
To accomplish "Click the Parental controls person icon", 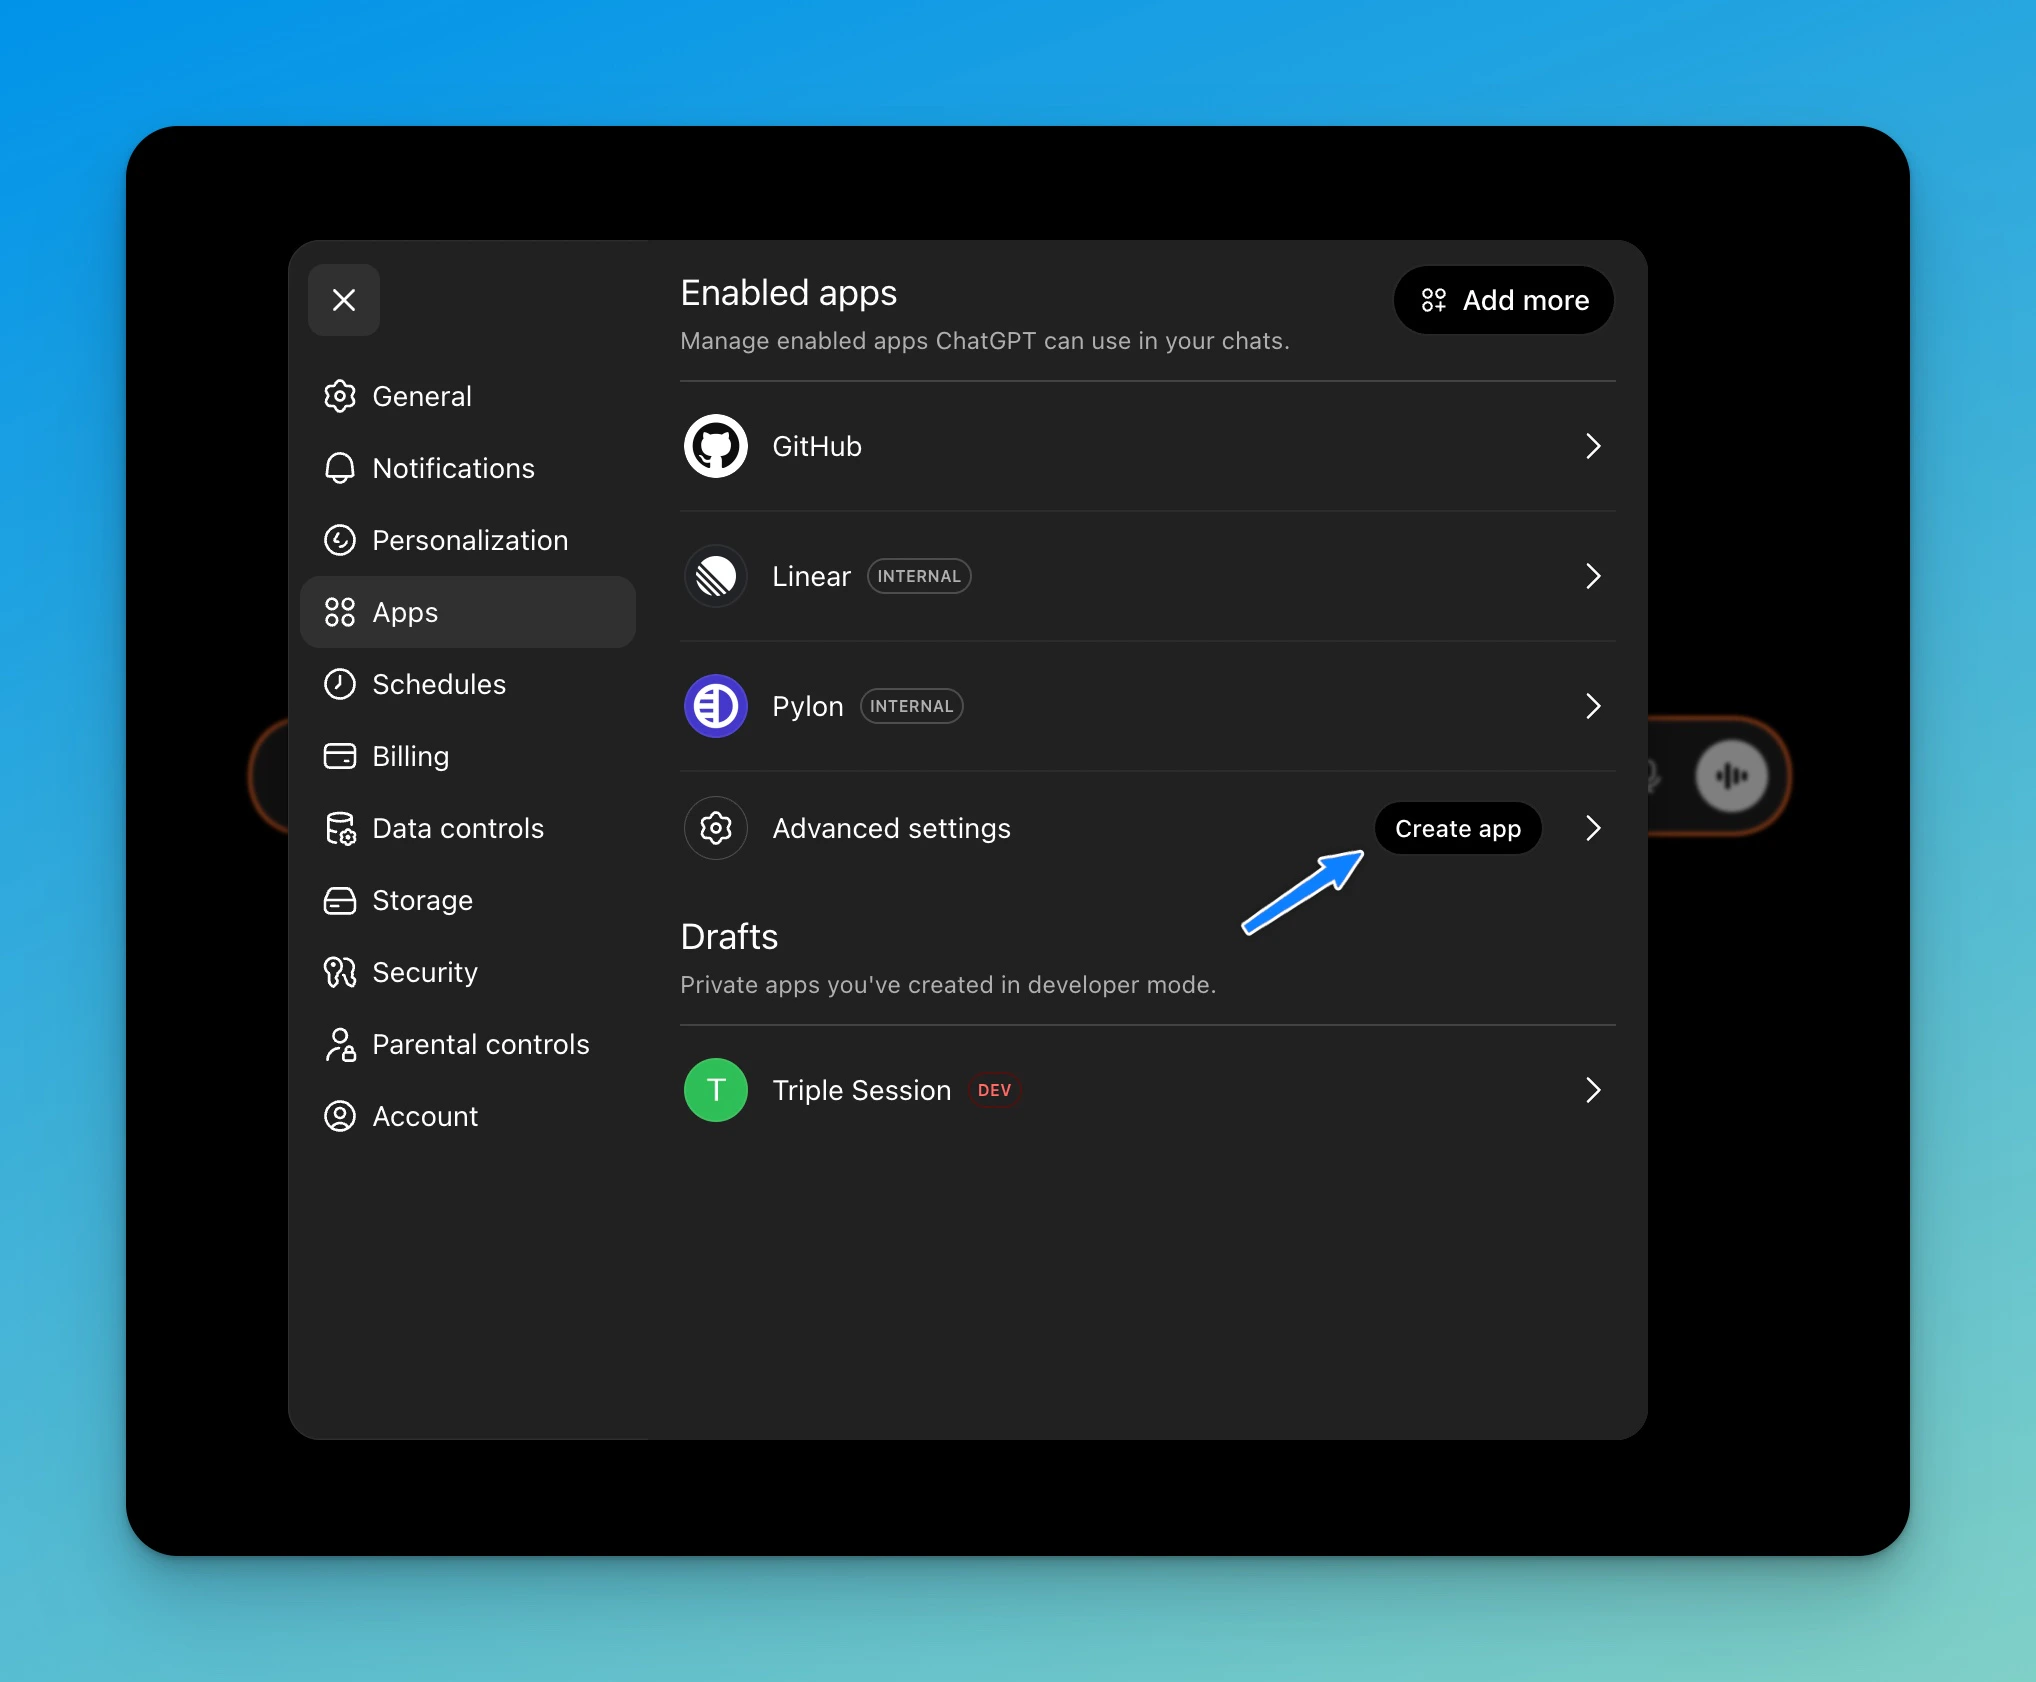I will click(x=340, y=1044).
